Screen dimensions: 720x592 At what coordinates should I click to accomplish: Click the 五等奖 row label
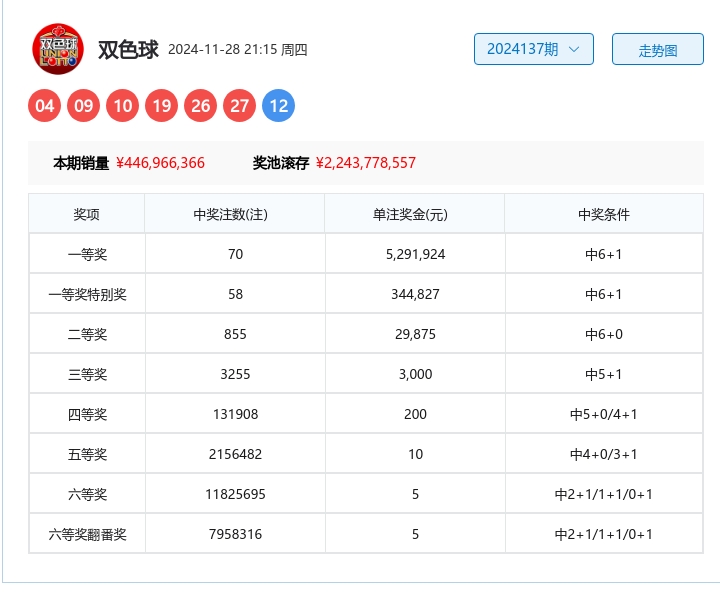click(87, 454)
